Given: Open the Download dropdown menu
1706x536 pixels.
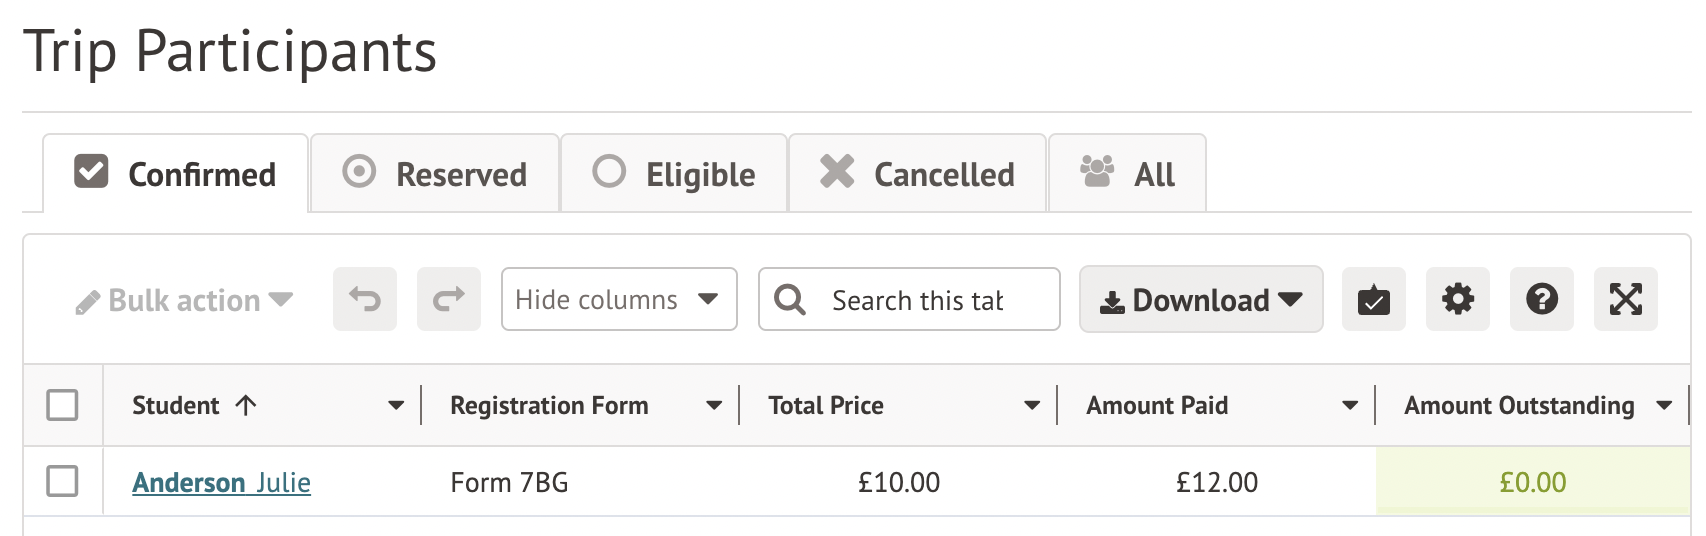Looking at the screenshot, I should [x=1201, y=300].
